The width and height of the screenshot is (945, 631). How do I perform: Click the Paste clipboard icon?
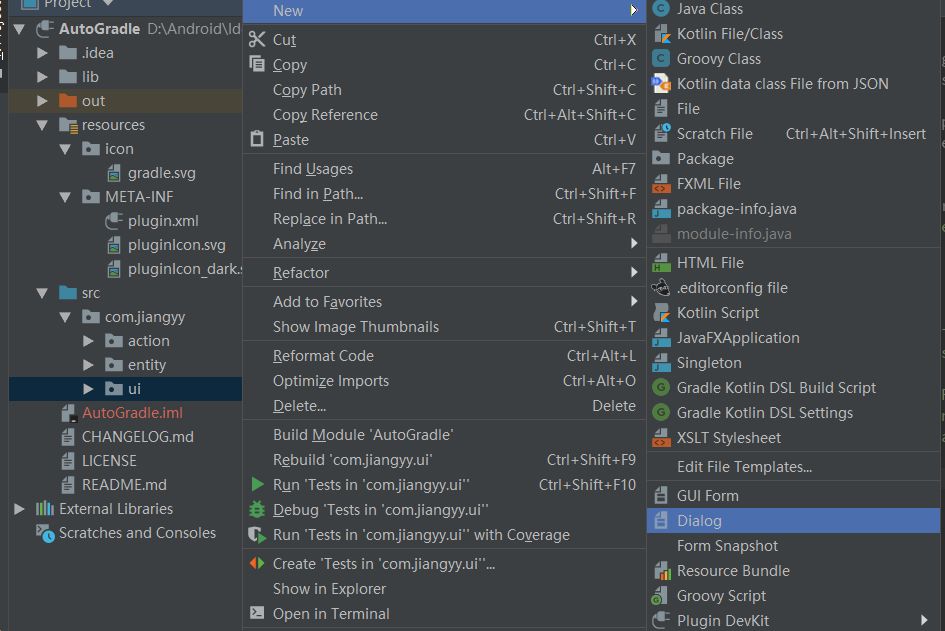click(257, 139)
